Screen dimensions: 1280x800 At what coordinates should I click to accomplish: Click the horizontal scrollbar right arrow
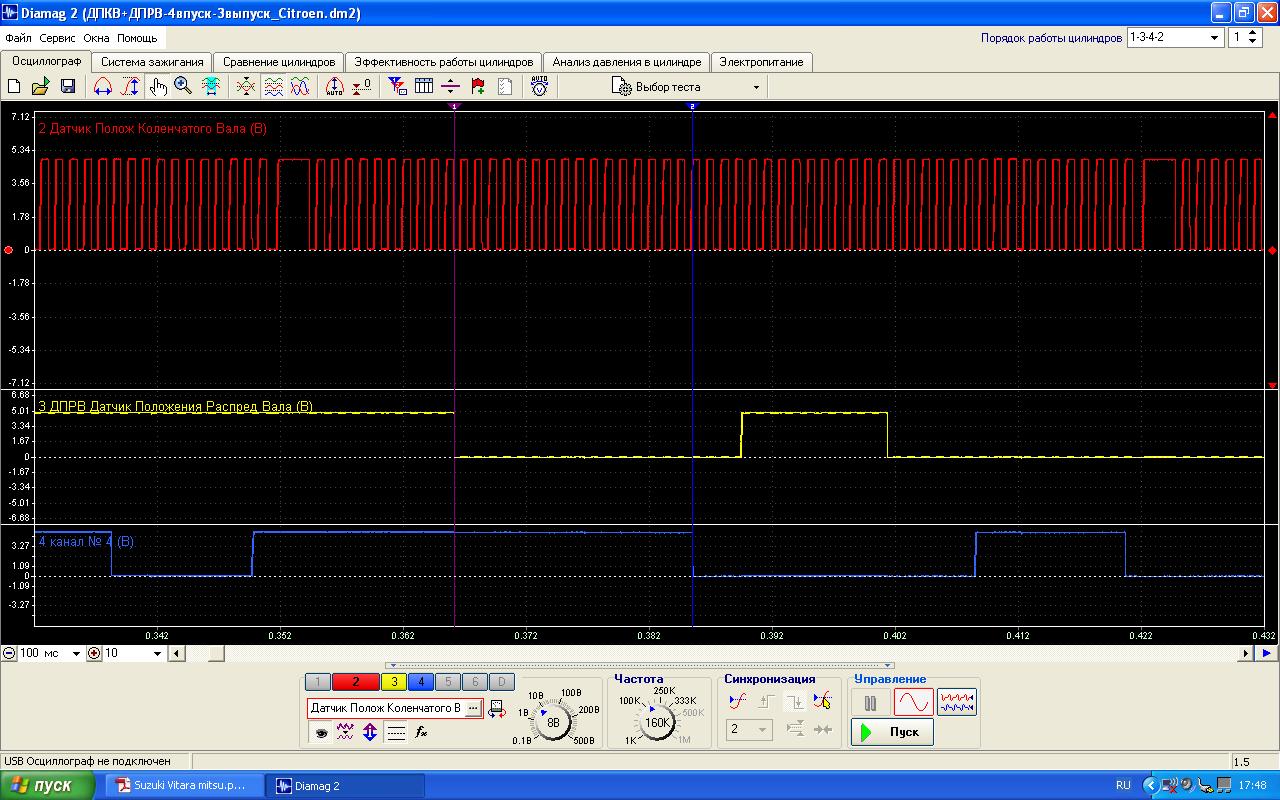(1246, 653)
